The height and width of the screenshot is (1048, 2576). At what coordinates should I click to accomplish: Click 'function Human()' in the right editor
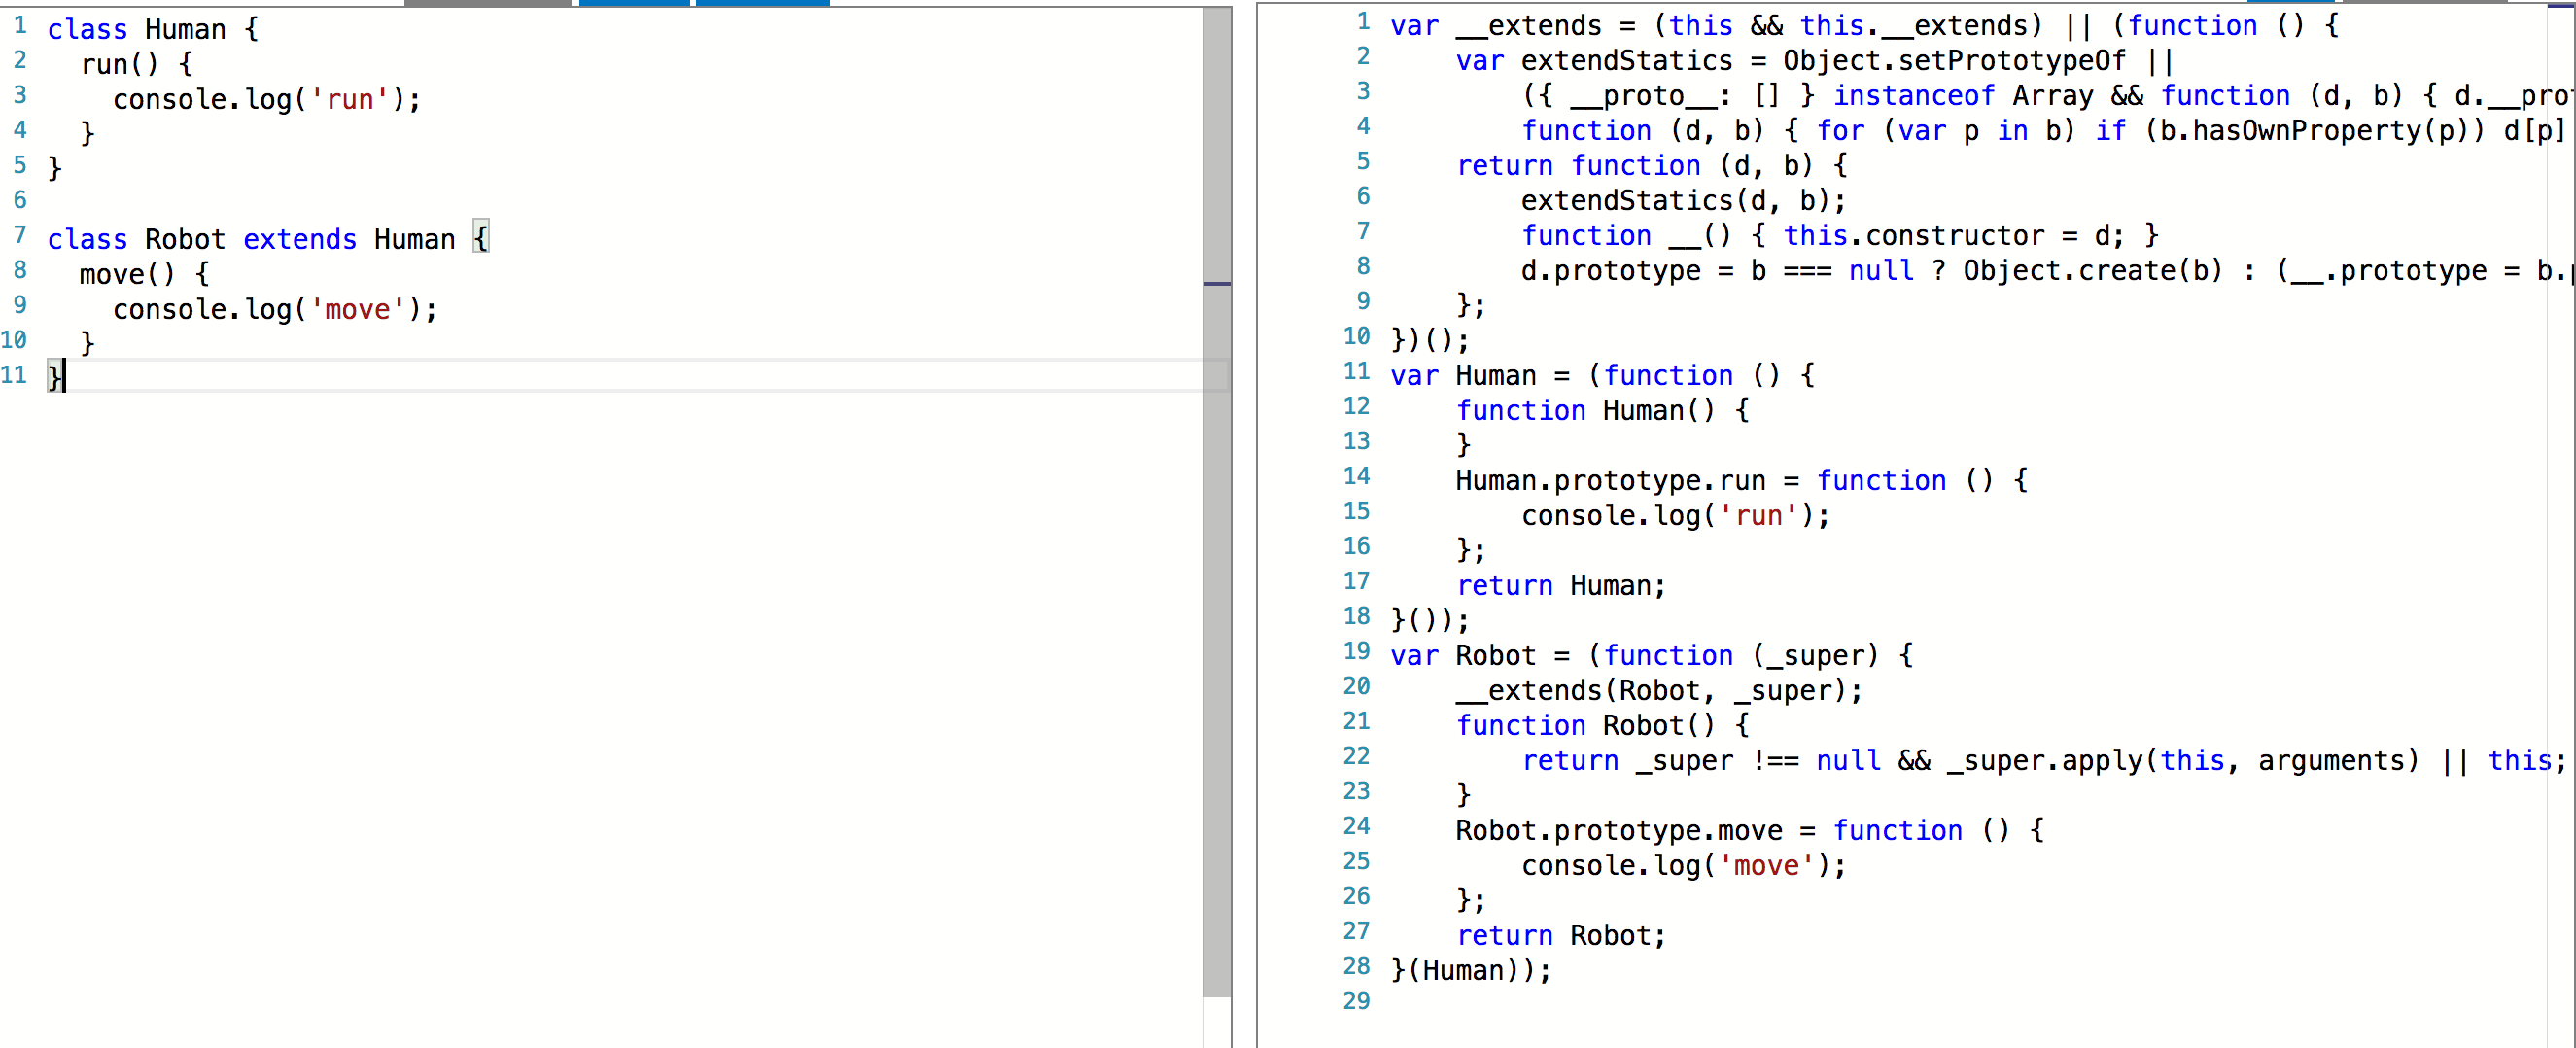coord(1586,410)
